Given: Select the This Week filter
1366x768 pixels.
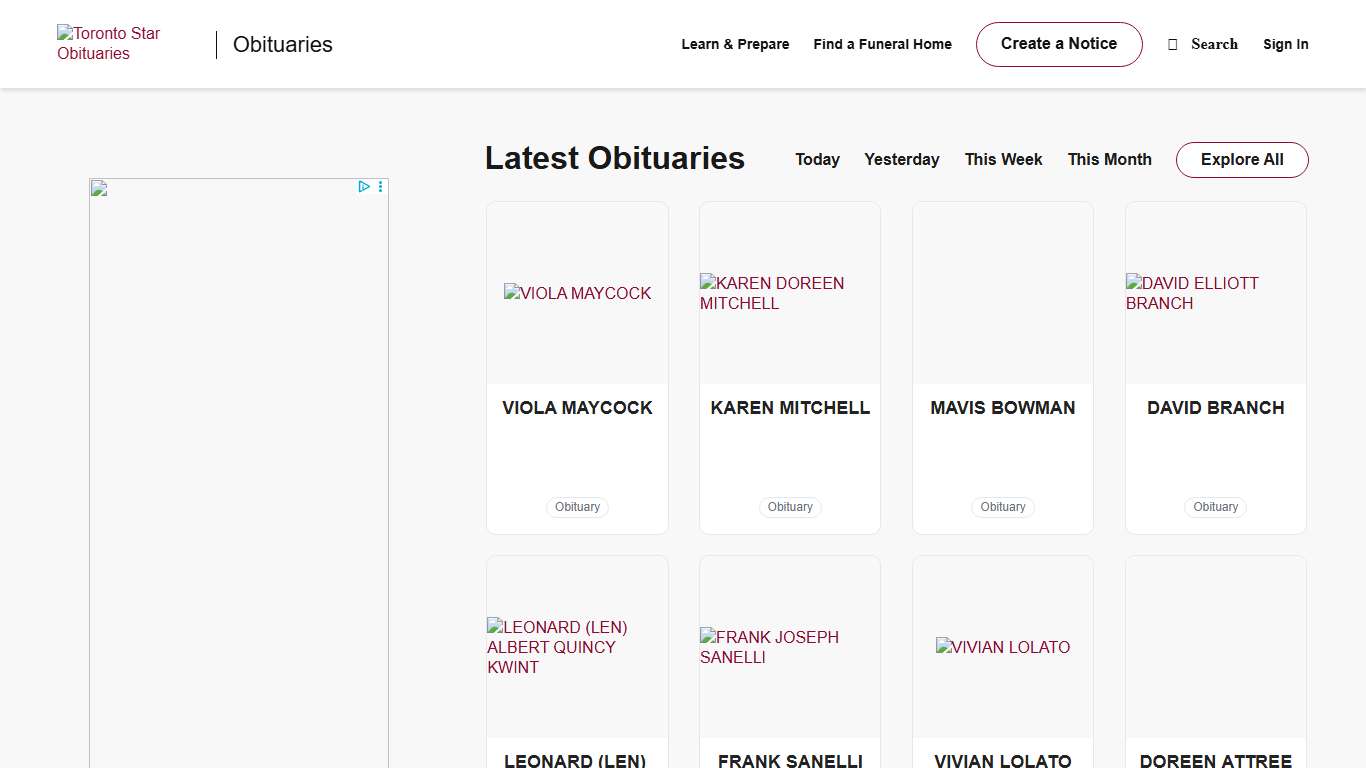Looking at the screenshot, I should pos(1003,159).
